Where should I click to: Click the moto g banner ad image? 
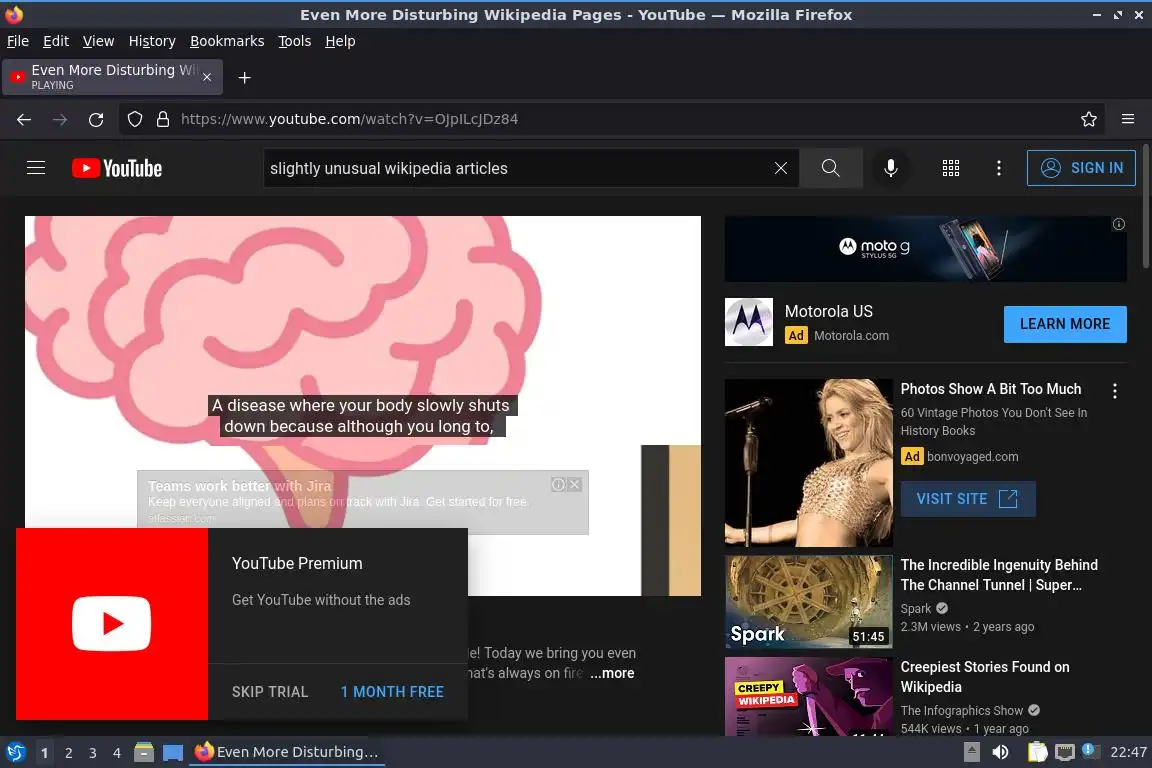[x=926, y=249]
